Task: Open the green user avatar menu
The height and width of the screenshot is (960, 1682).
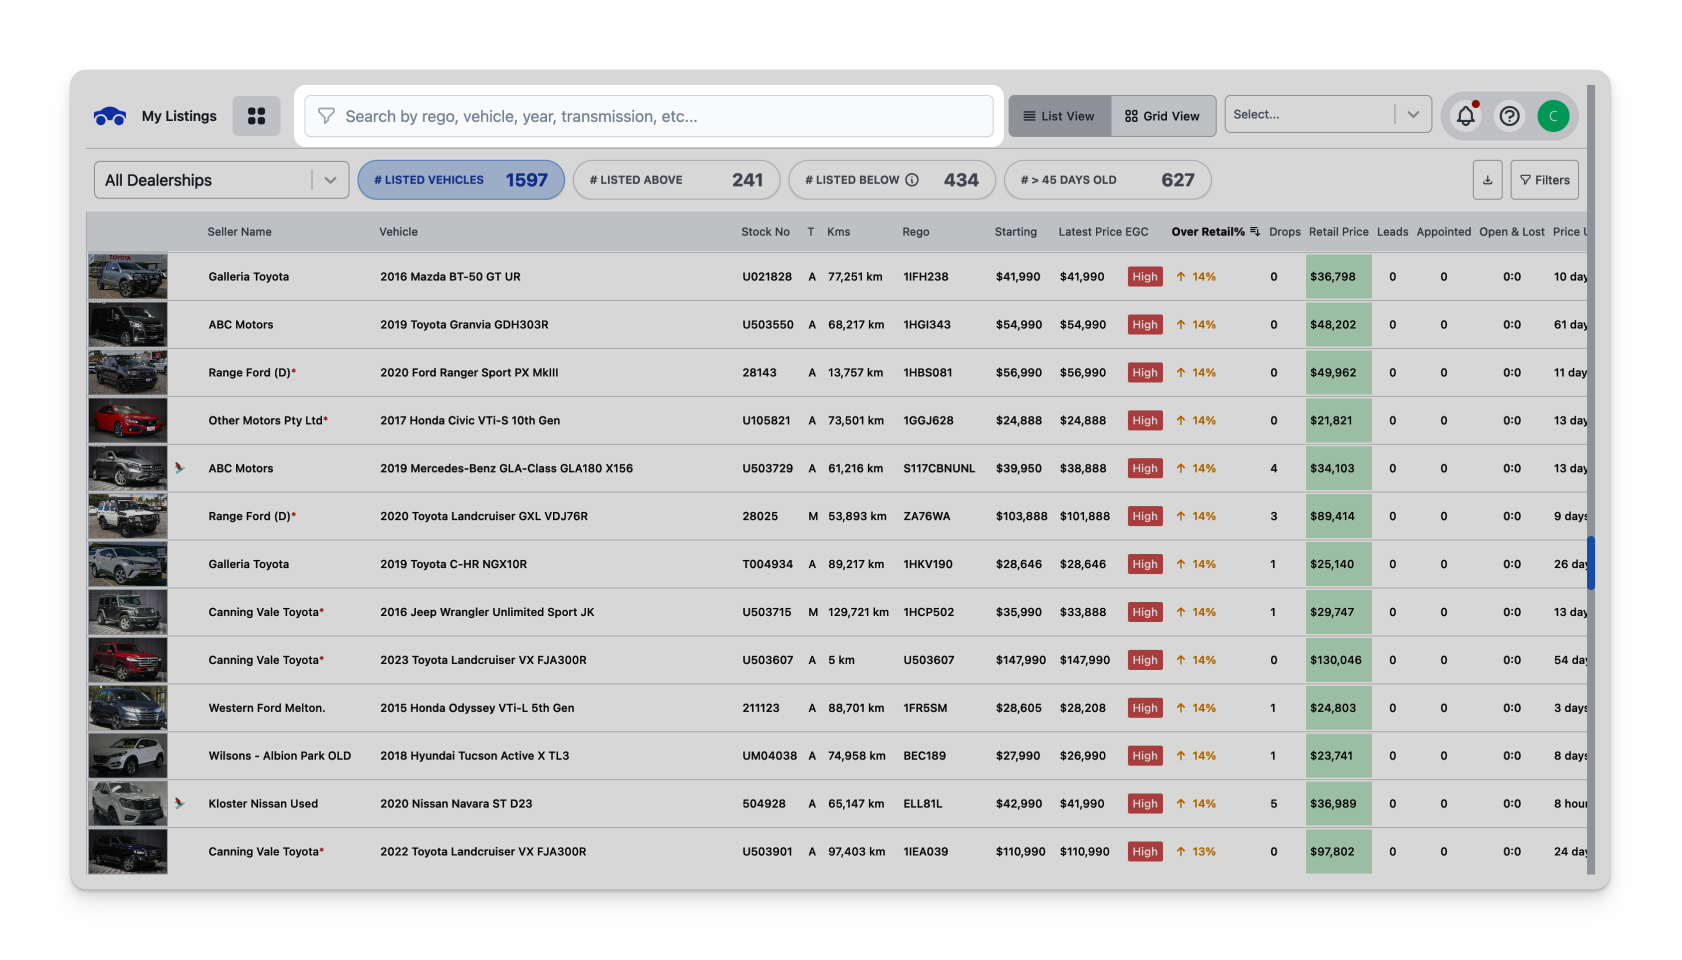Action: click(1553, 116)
